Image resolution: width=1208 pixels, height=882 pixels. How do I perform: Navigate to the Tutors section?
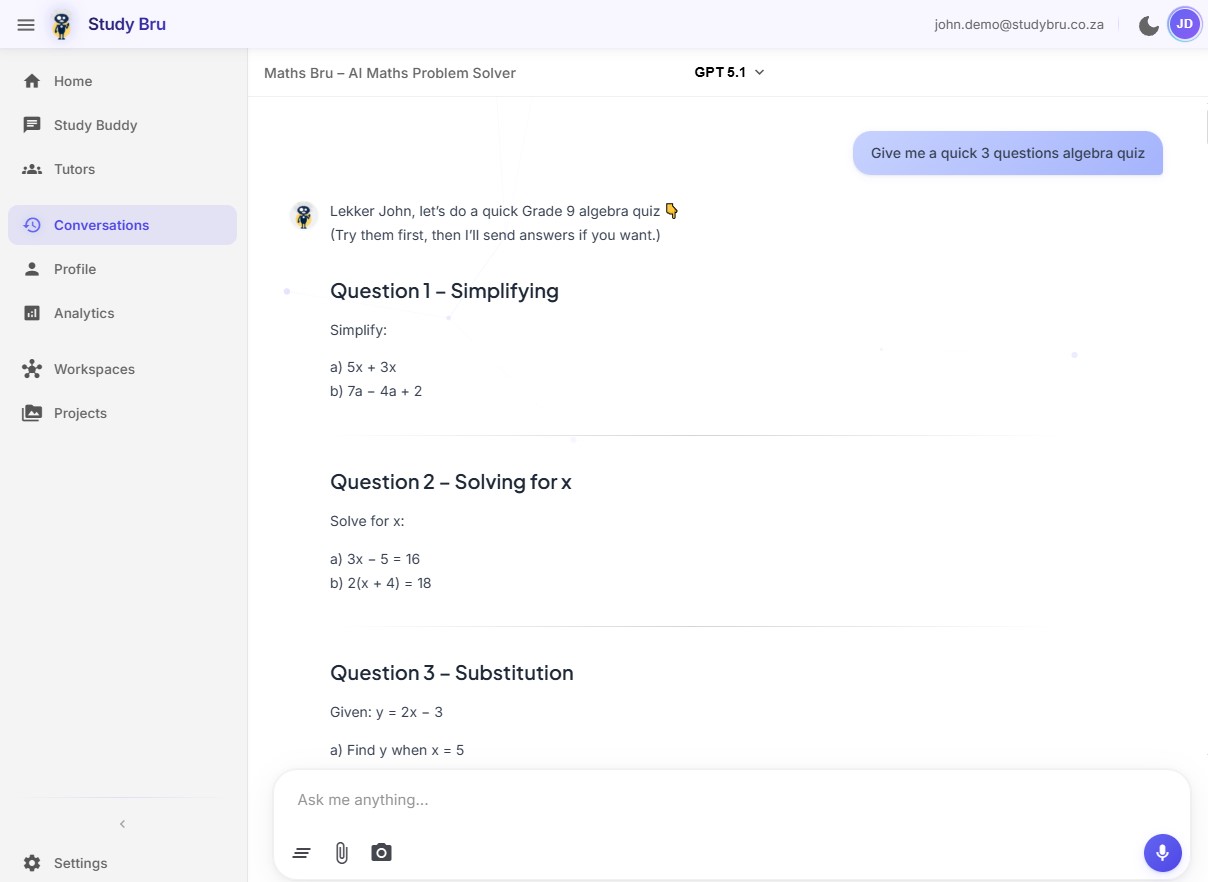[74, 169]
